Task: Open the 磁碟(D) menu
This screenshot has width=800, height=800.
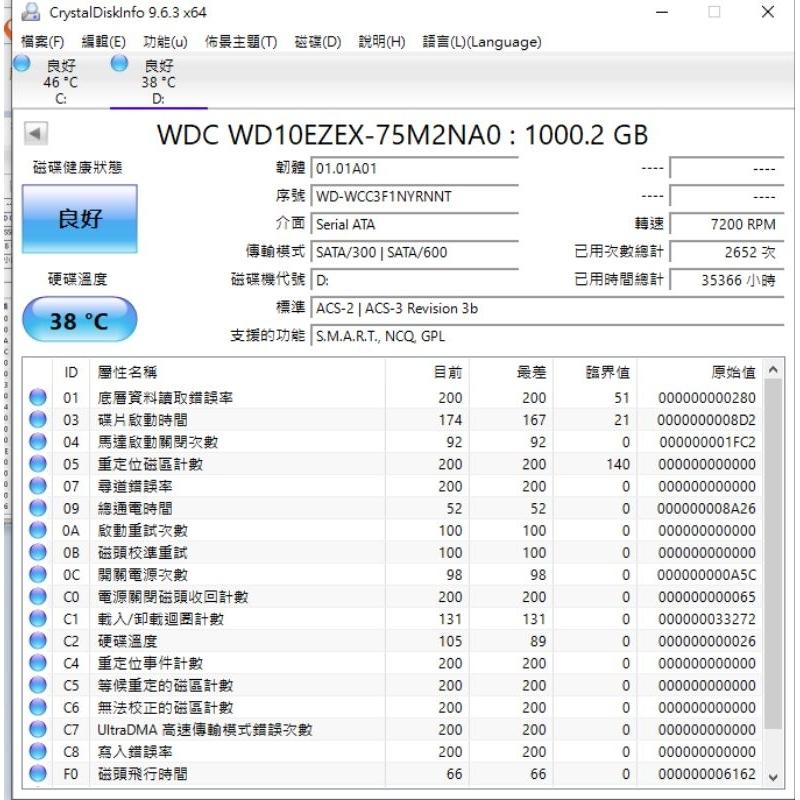Action: point(318,41)
